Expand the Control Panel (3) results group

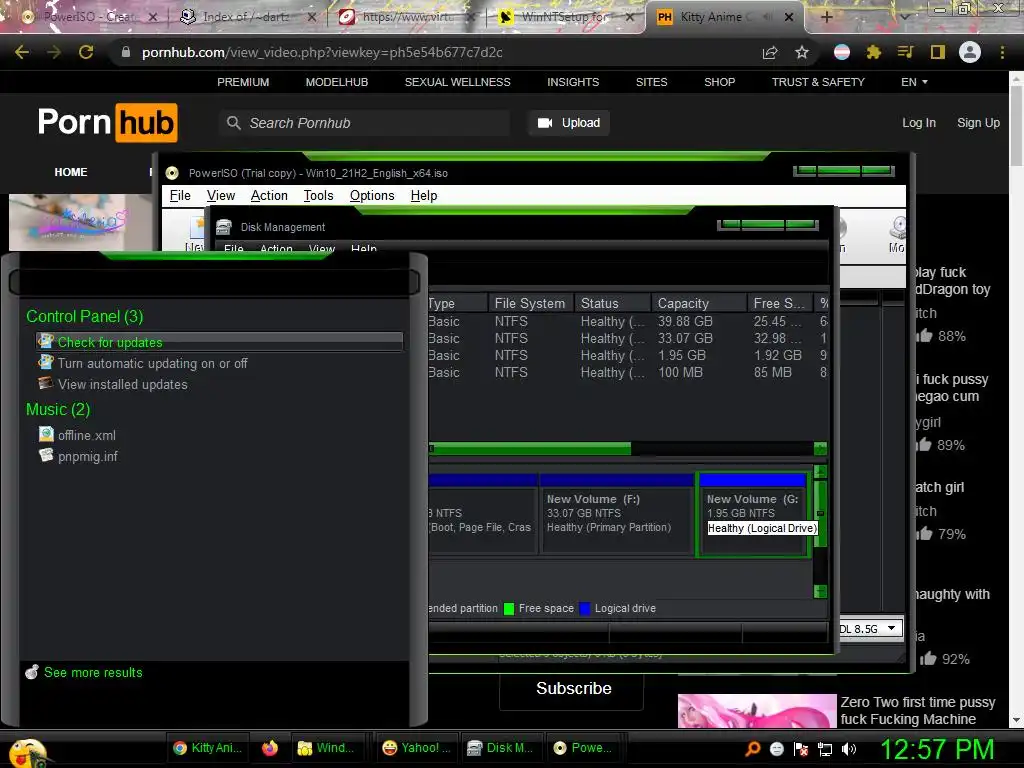click(84, 316)
